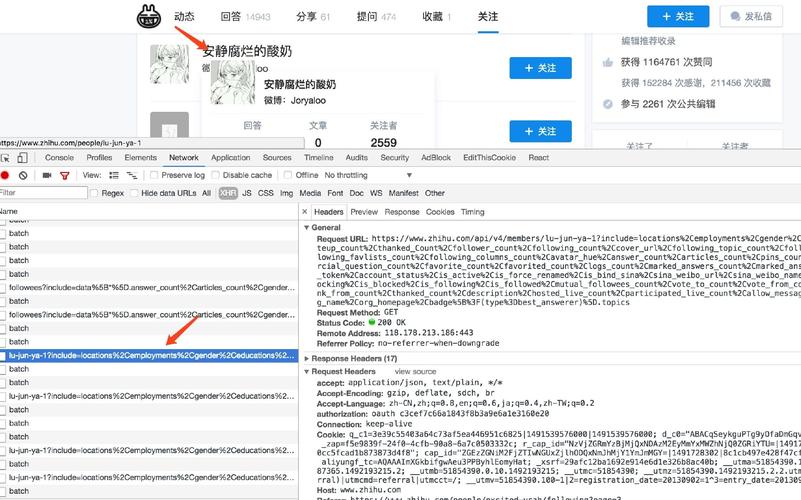Toggle the filter funnel icon
The width and height of the screenshot is (801, 500).
pyautogui.click(x=65, y=175)
